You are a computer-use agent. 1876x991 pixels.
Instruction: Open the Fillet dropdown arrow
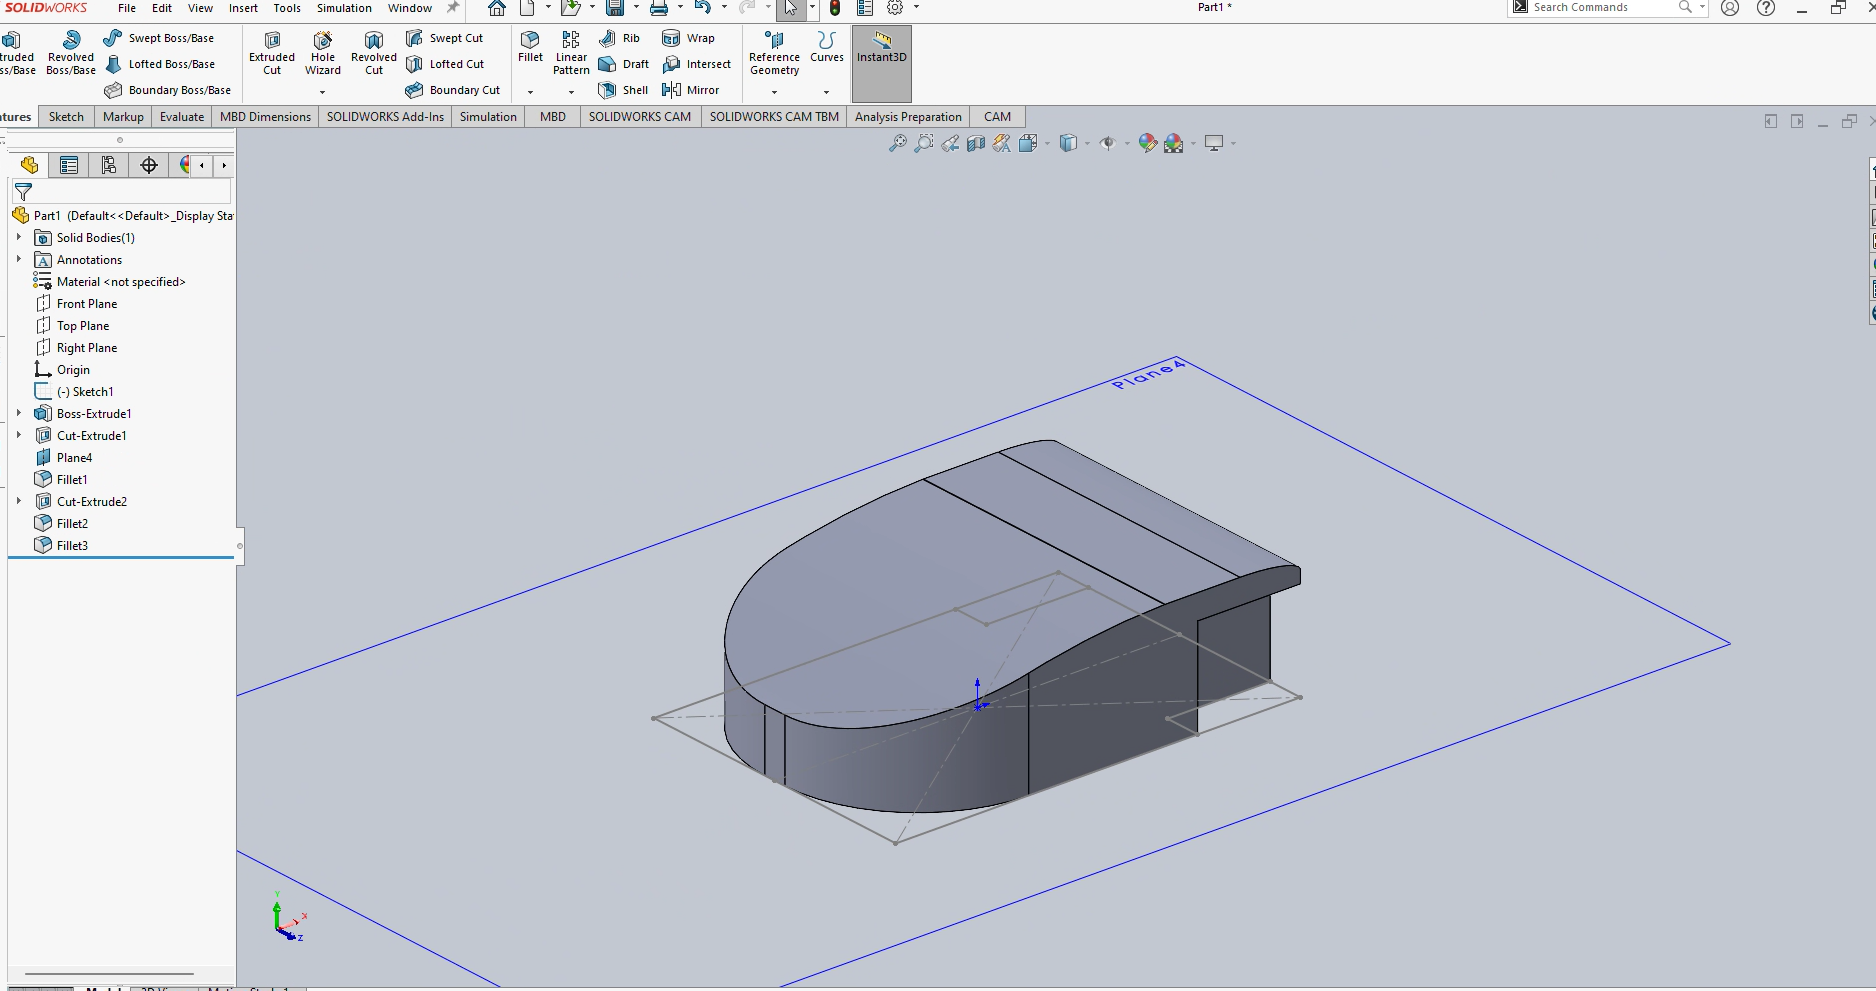530,92
